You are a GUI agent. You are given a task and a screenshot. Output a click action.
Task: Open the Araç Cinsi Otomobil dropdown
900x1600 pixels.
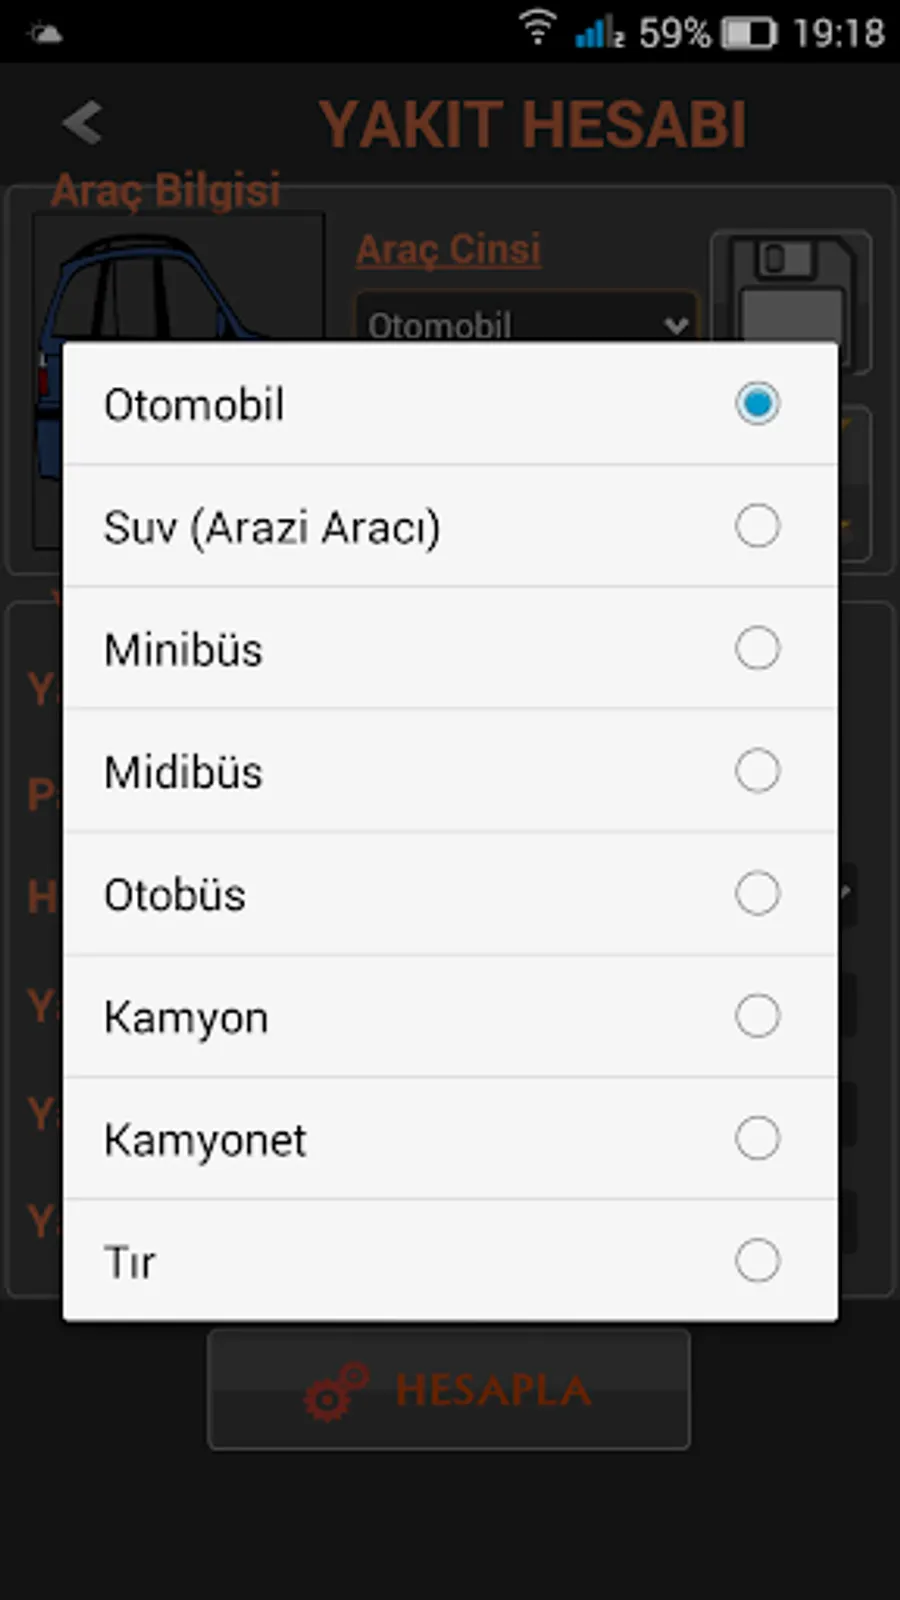tap(526, 317)
